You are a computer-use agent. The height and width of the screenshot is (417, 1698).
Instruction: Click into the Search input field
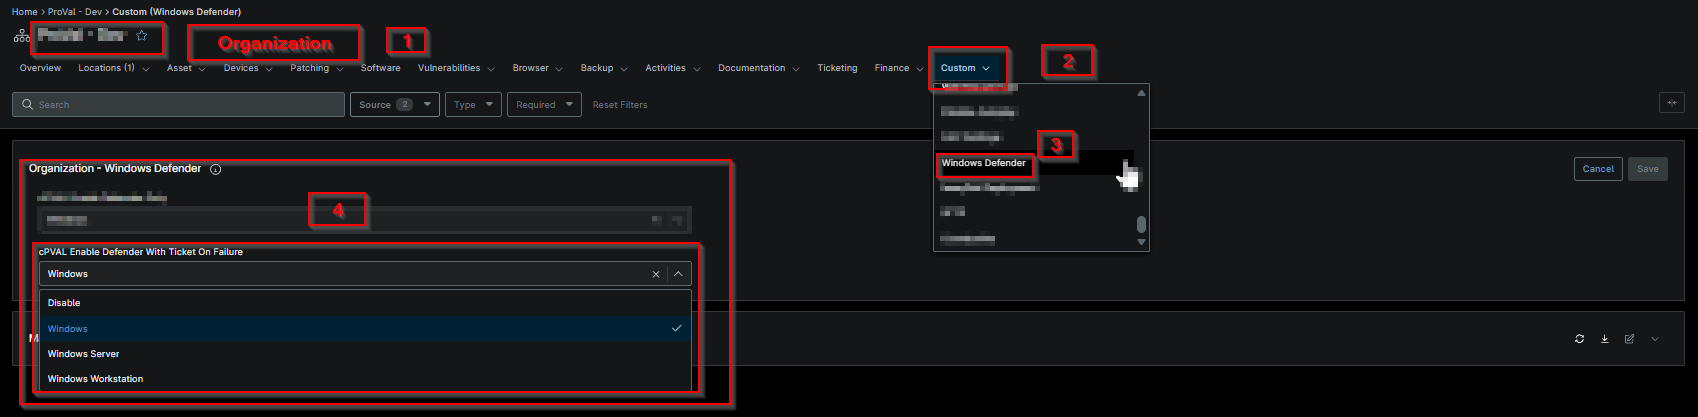point(178,104)
